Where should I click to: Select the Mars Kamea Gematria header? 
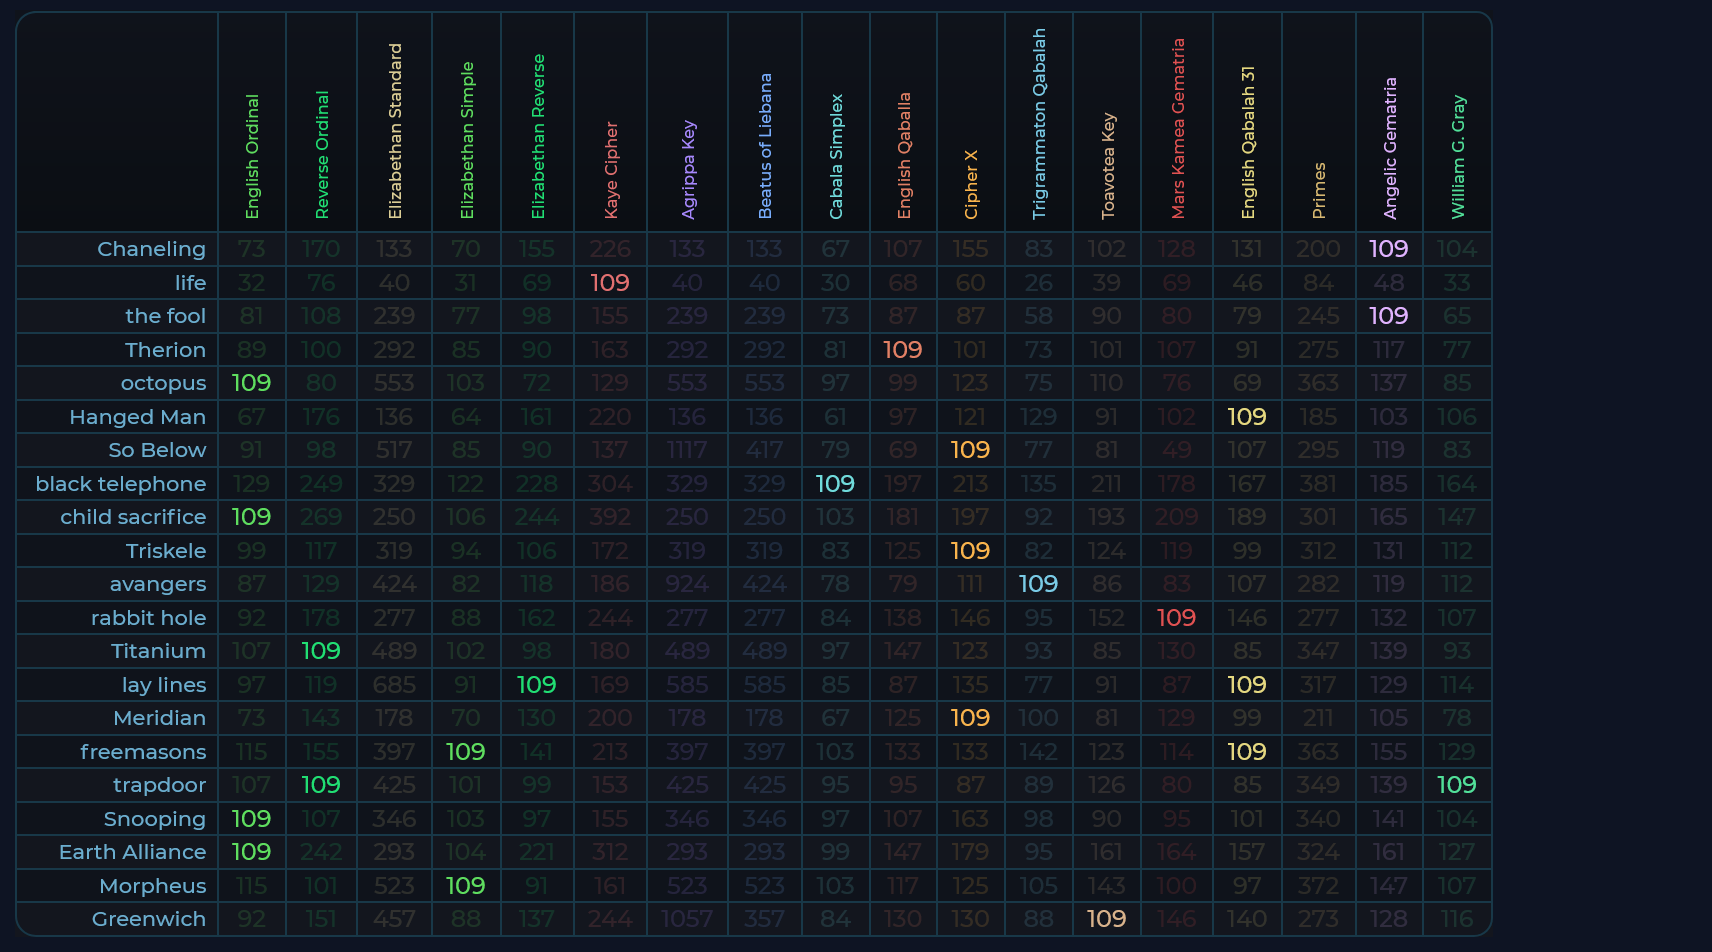(x=1177, y=129)
